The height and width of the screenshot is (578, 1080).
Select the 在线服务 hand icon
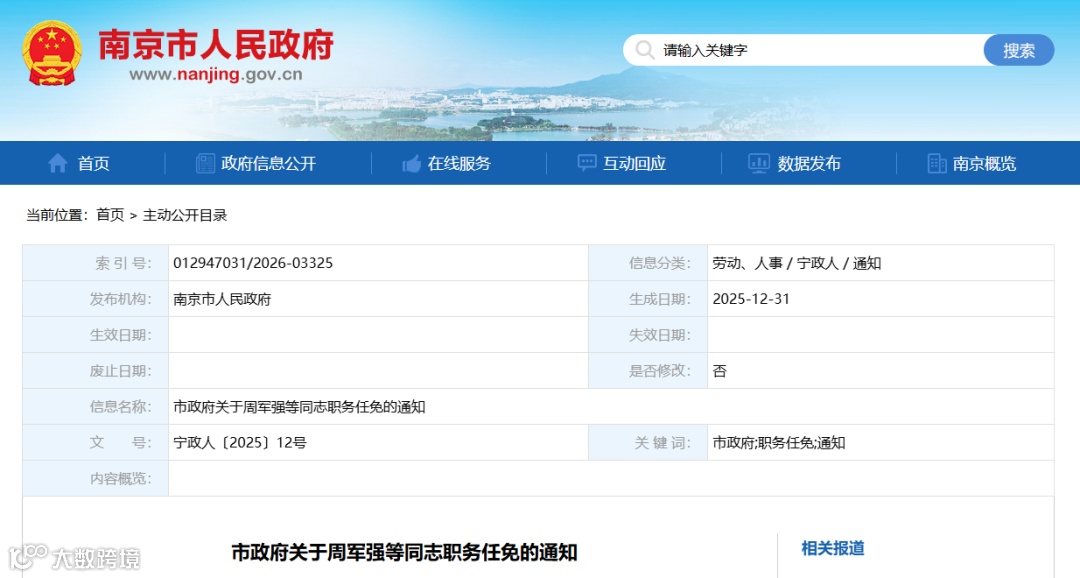[410, 163]
